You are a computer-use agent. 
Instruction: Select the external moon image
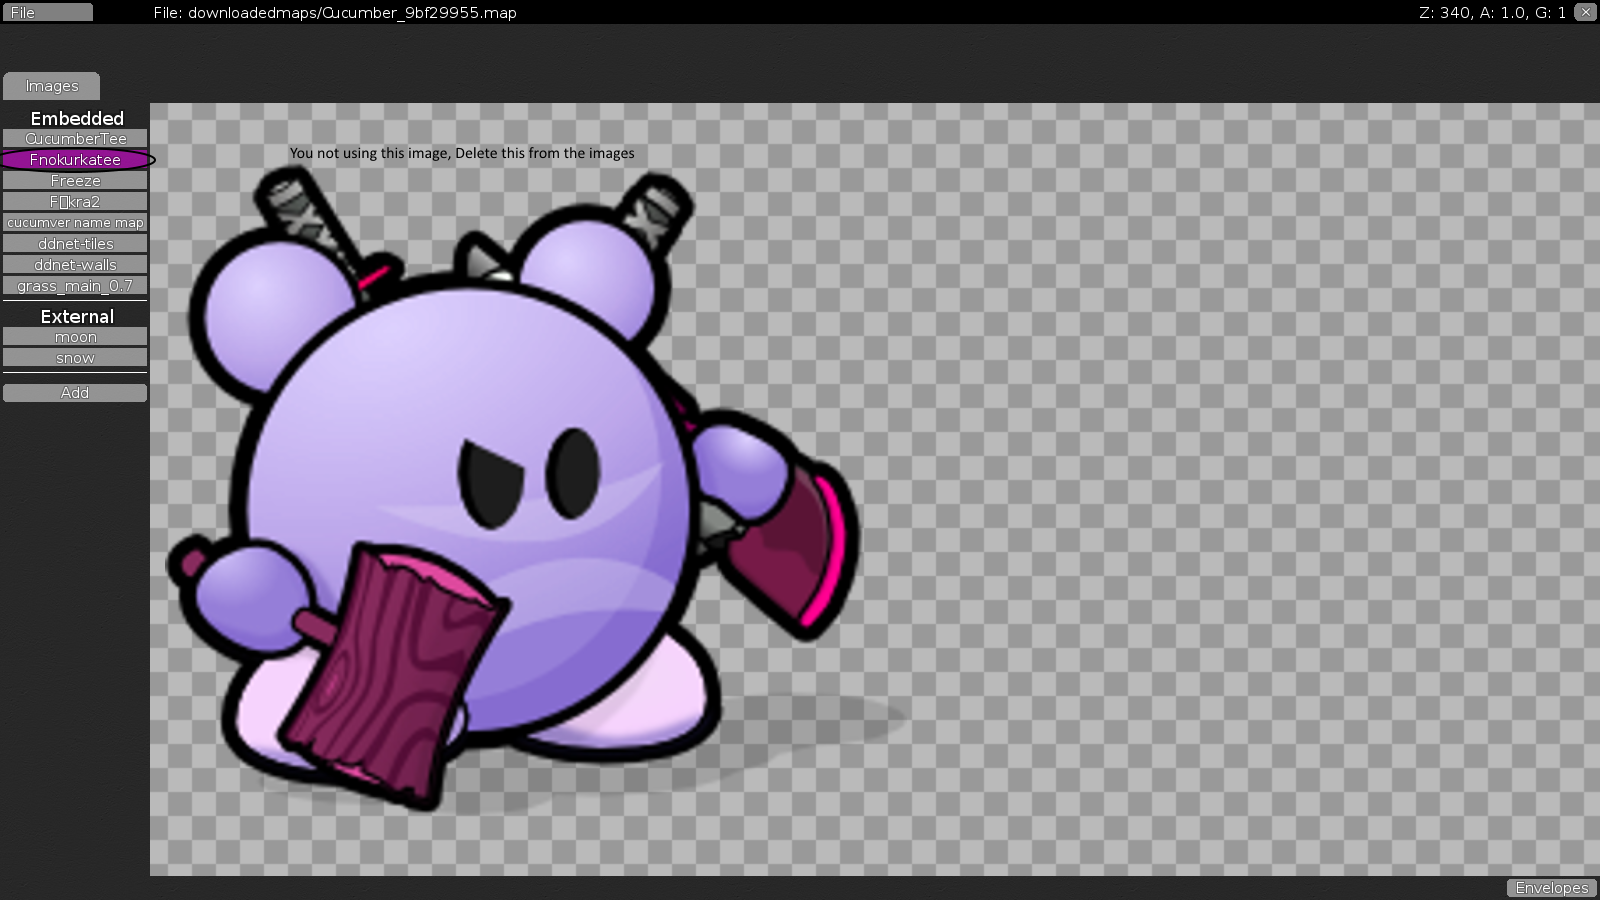pos(75,336)
